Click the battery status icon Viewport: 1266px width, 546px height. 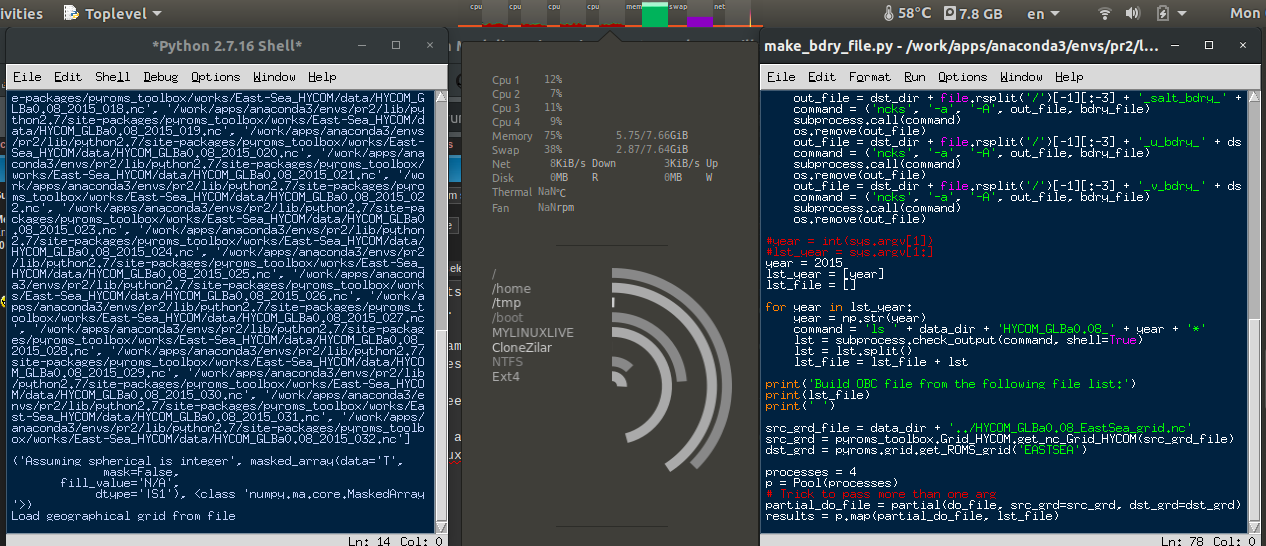1163,14
